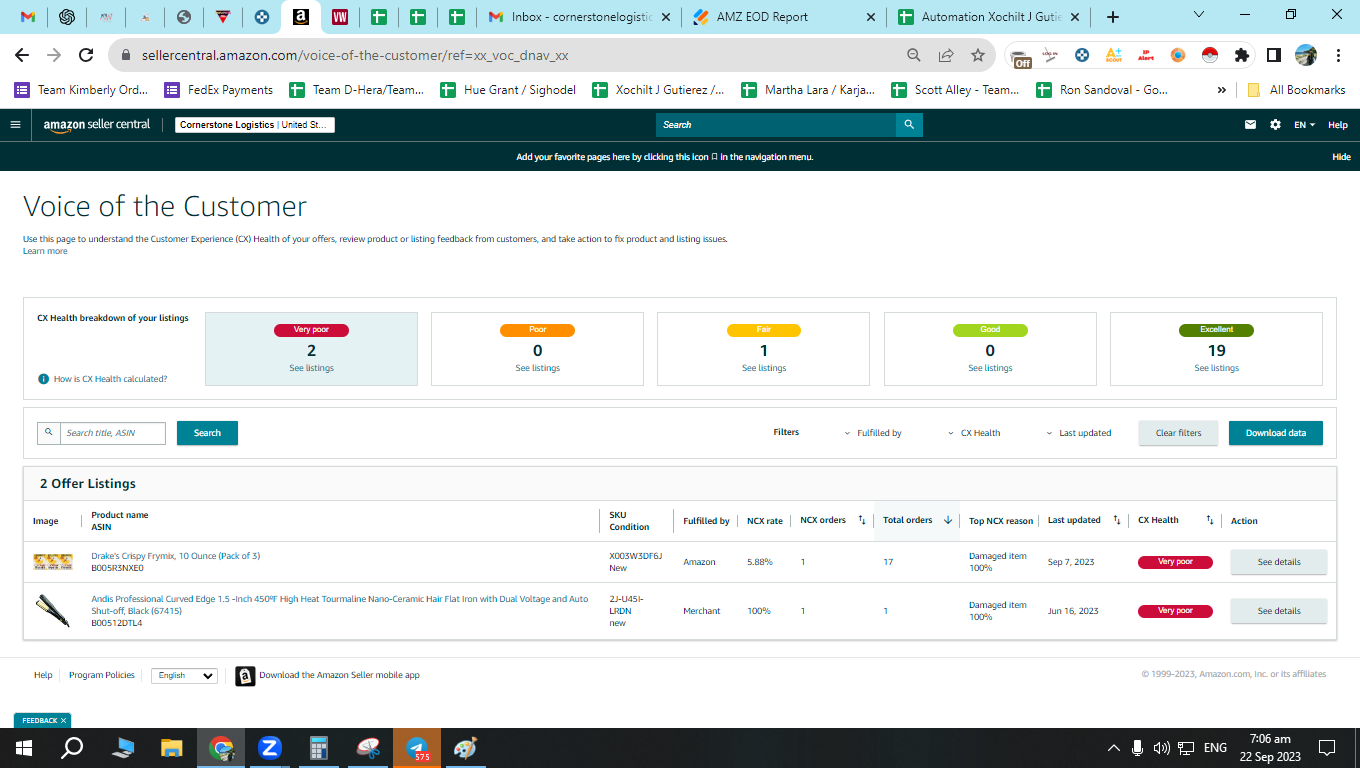
Task: Open the Chrome three-dot menu
Action: pyautogui.click(x=1338, y=55)
